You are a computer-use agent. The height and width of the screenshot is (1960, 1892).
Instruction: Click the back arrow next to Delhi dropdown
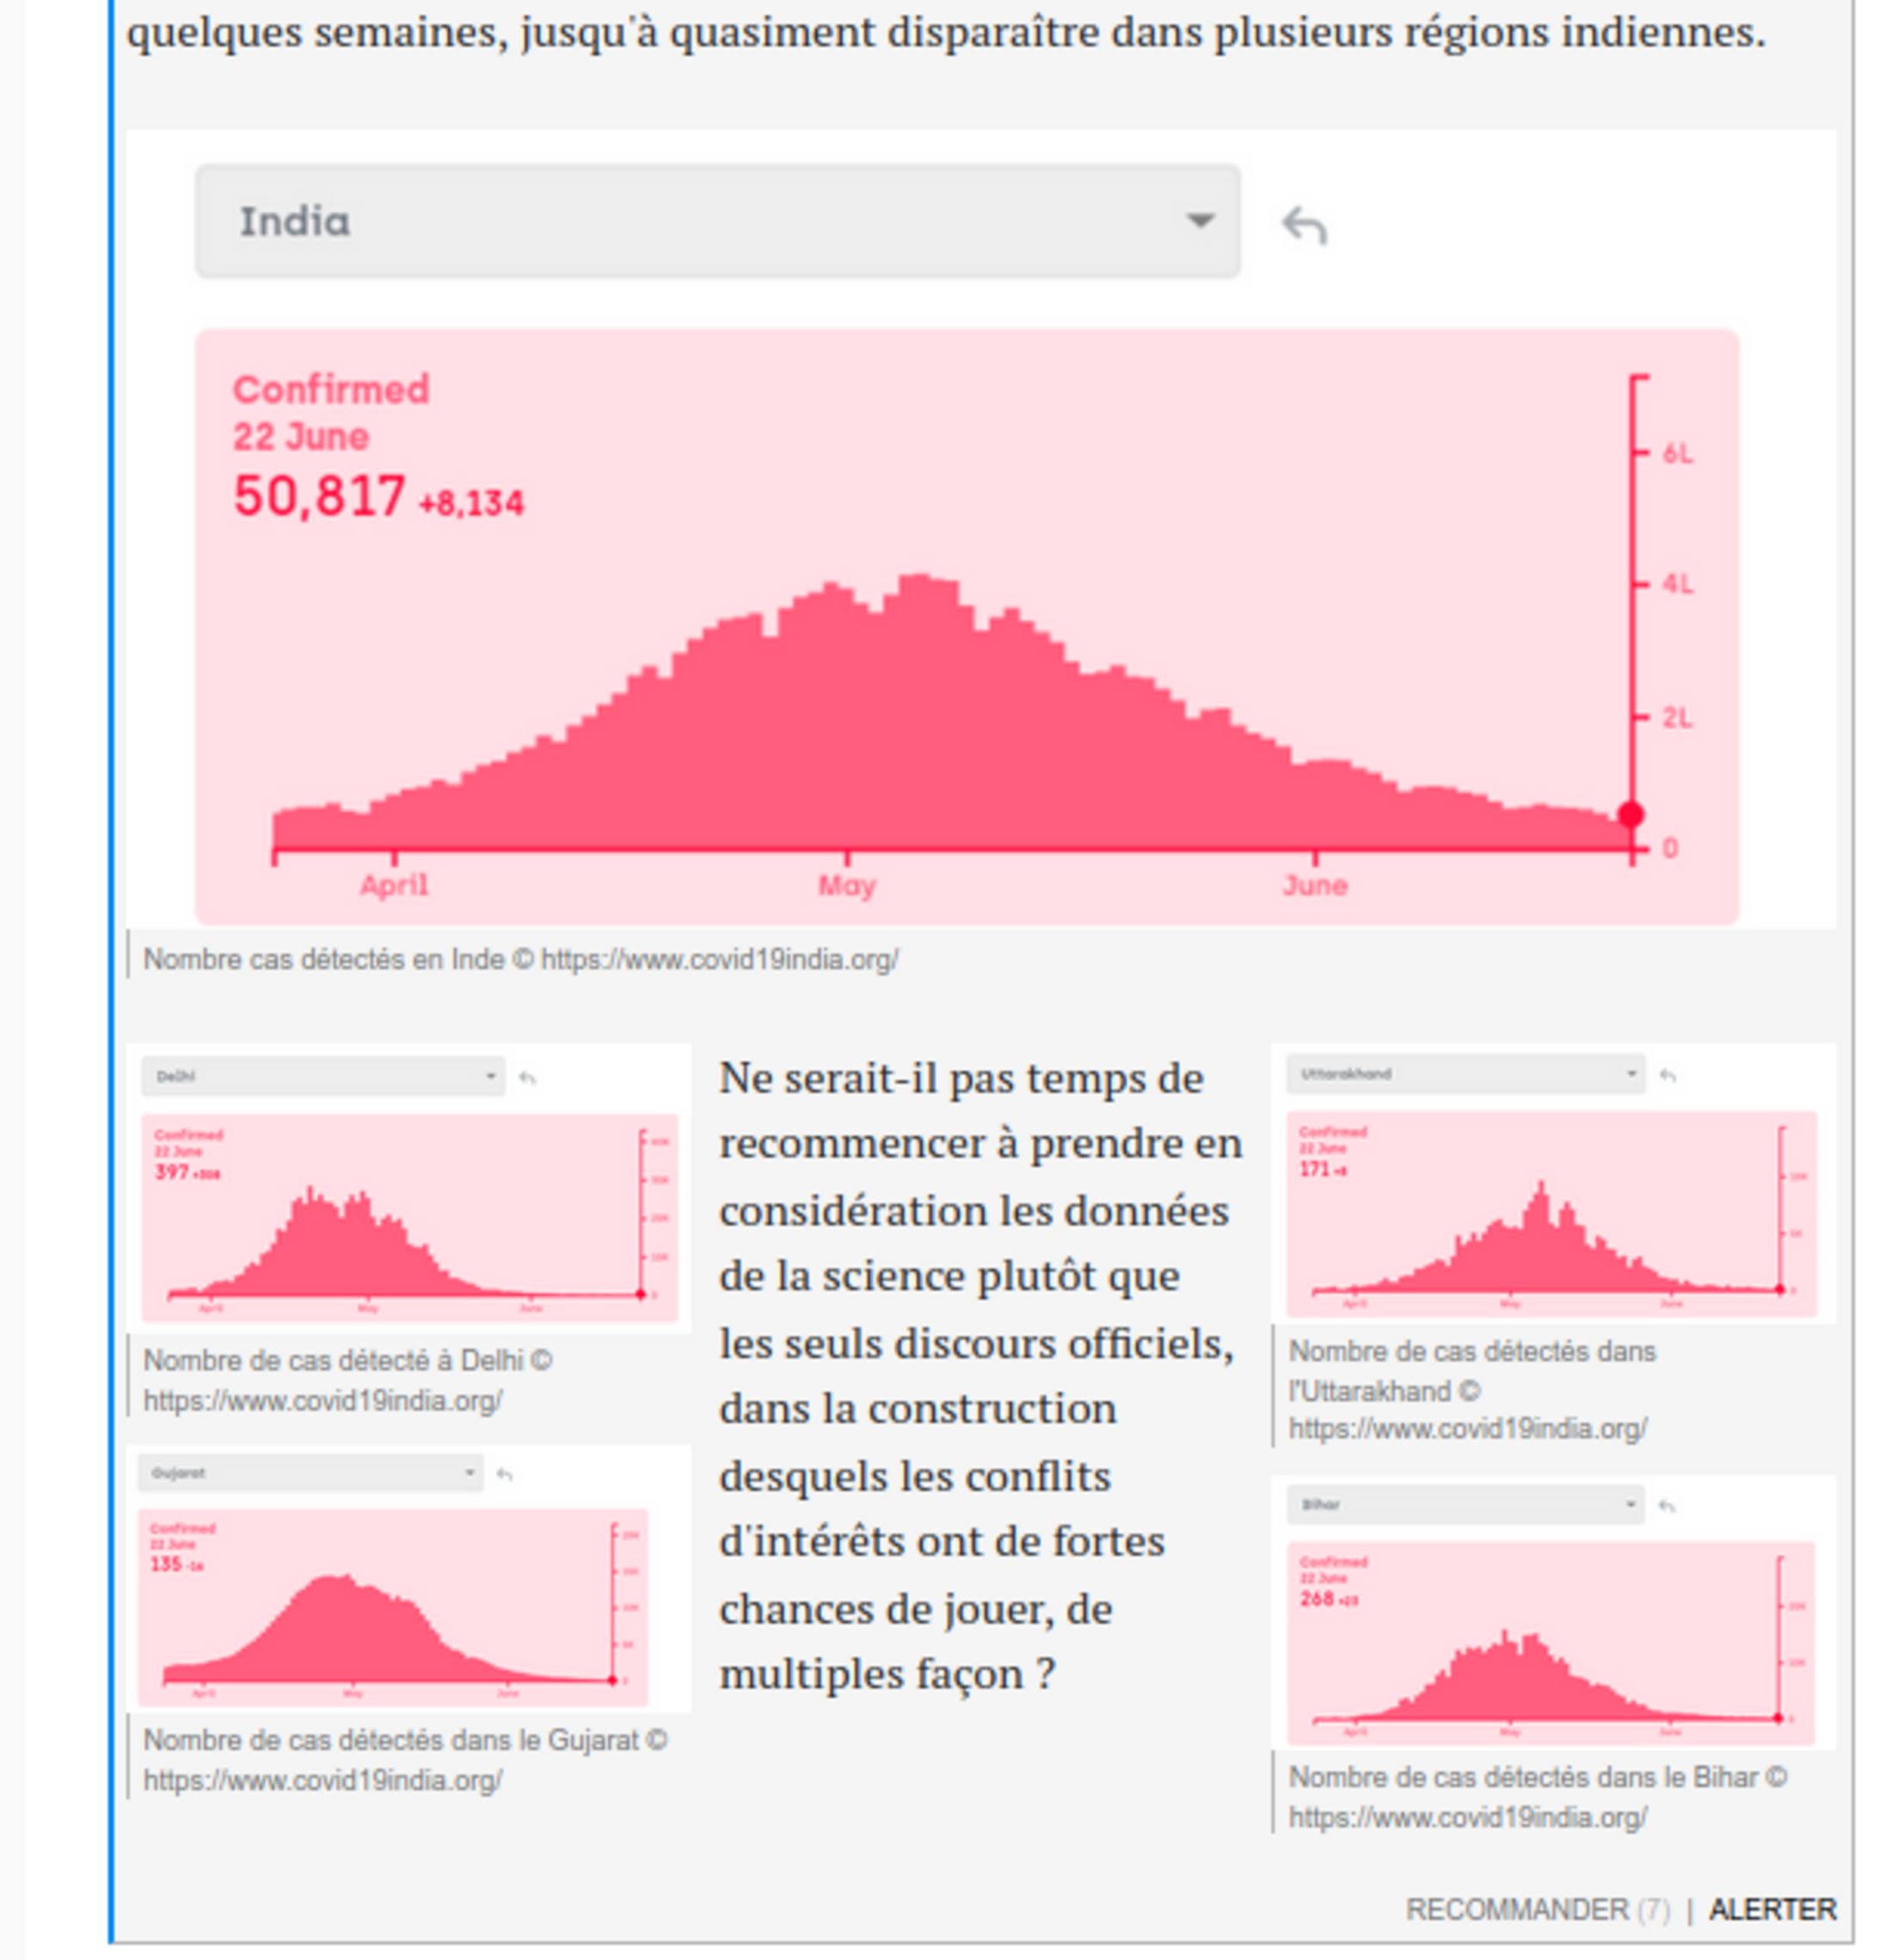coord(527,1077)
